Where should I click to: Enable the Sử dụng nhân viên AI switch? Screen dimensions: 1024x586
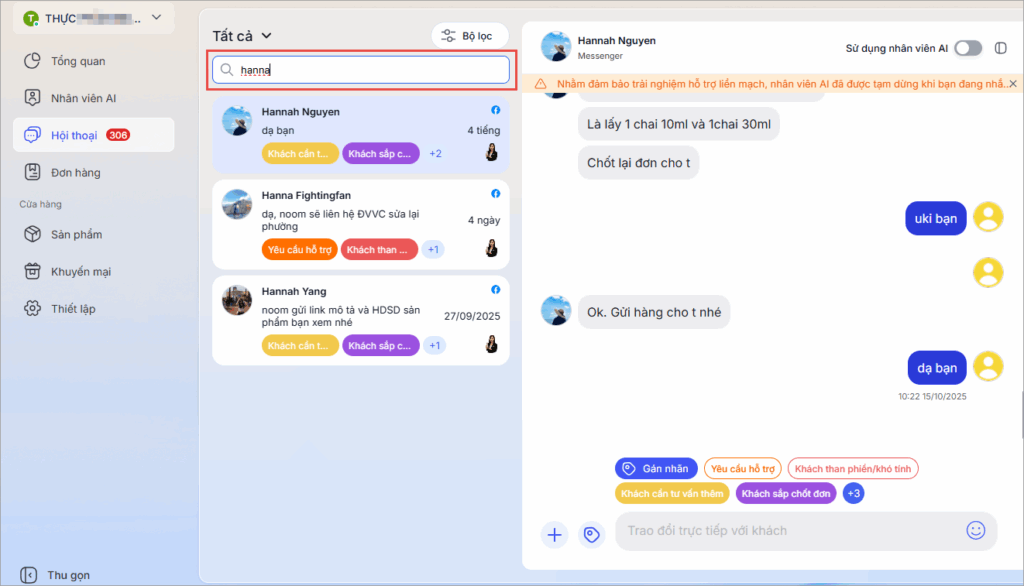point(967,48)
